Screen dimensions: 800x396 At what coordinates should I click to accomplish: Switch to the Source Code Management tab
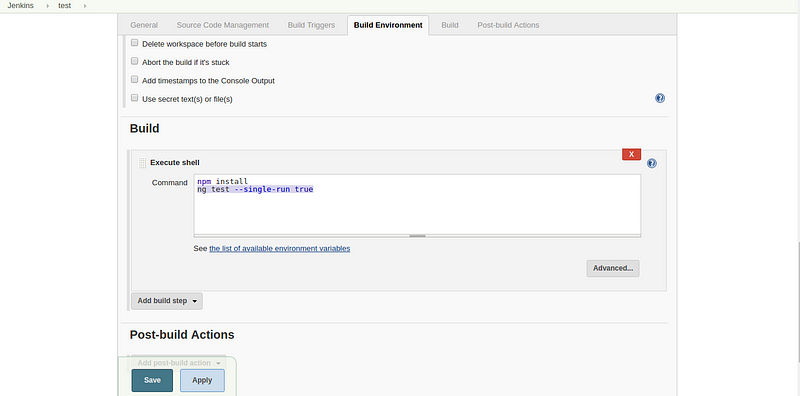point(222,25)
